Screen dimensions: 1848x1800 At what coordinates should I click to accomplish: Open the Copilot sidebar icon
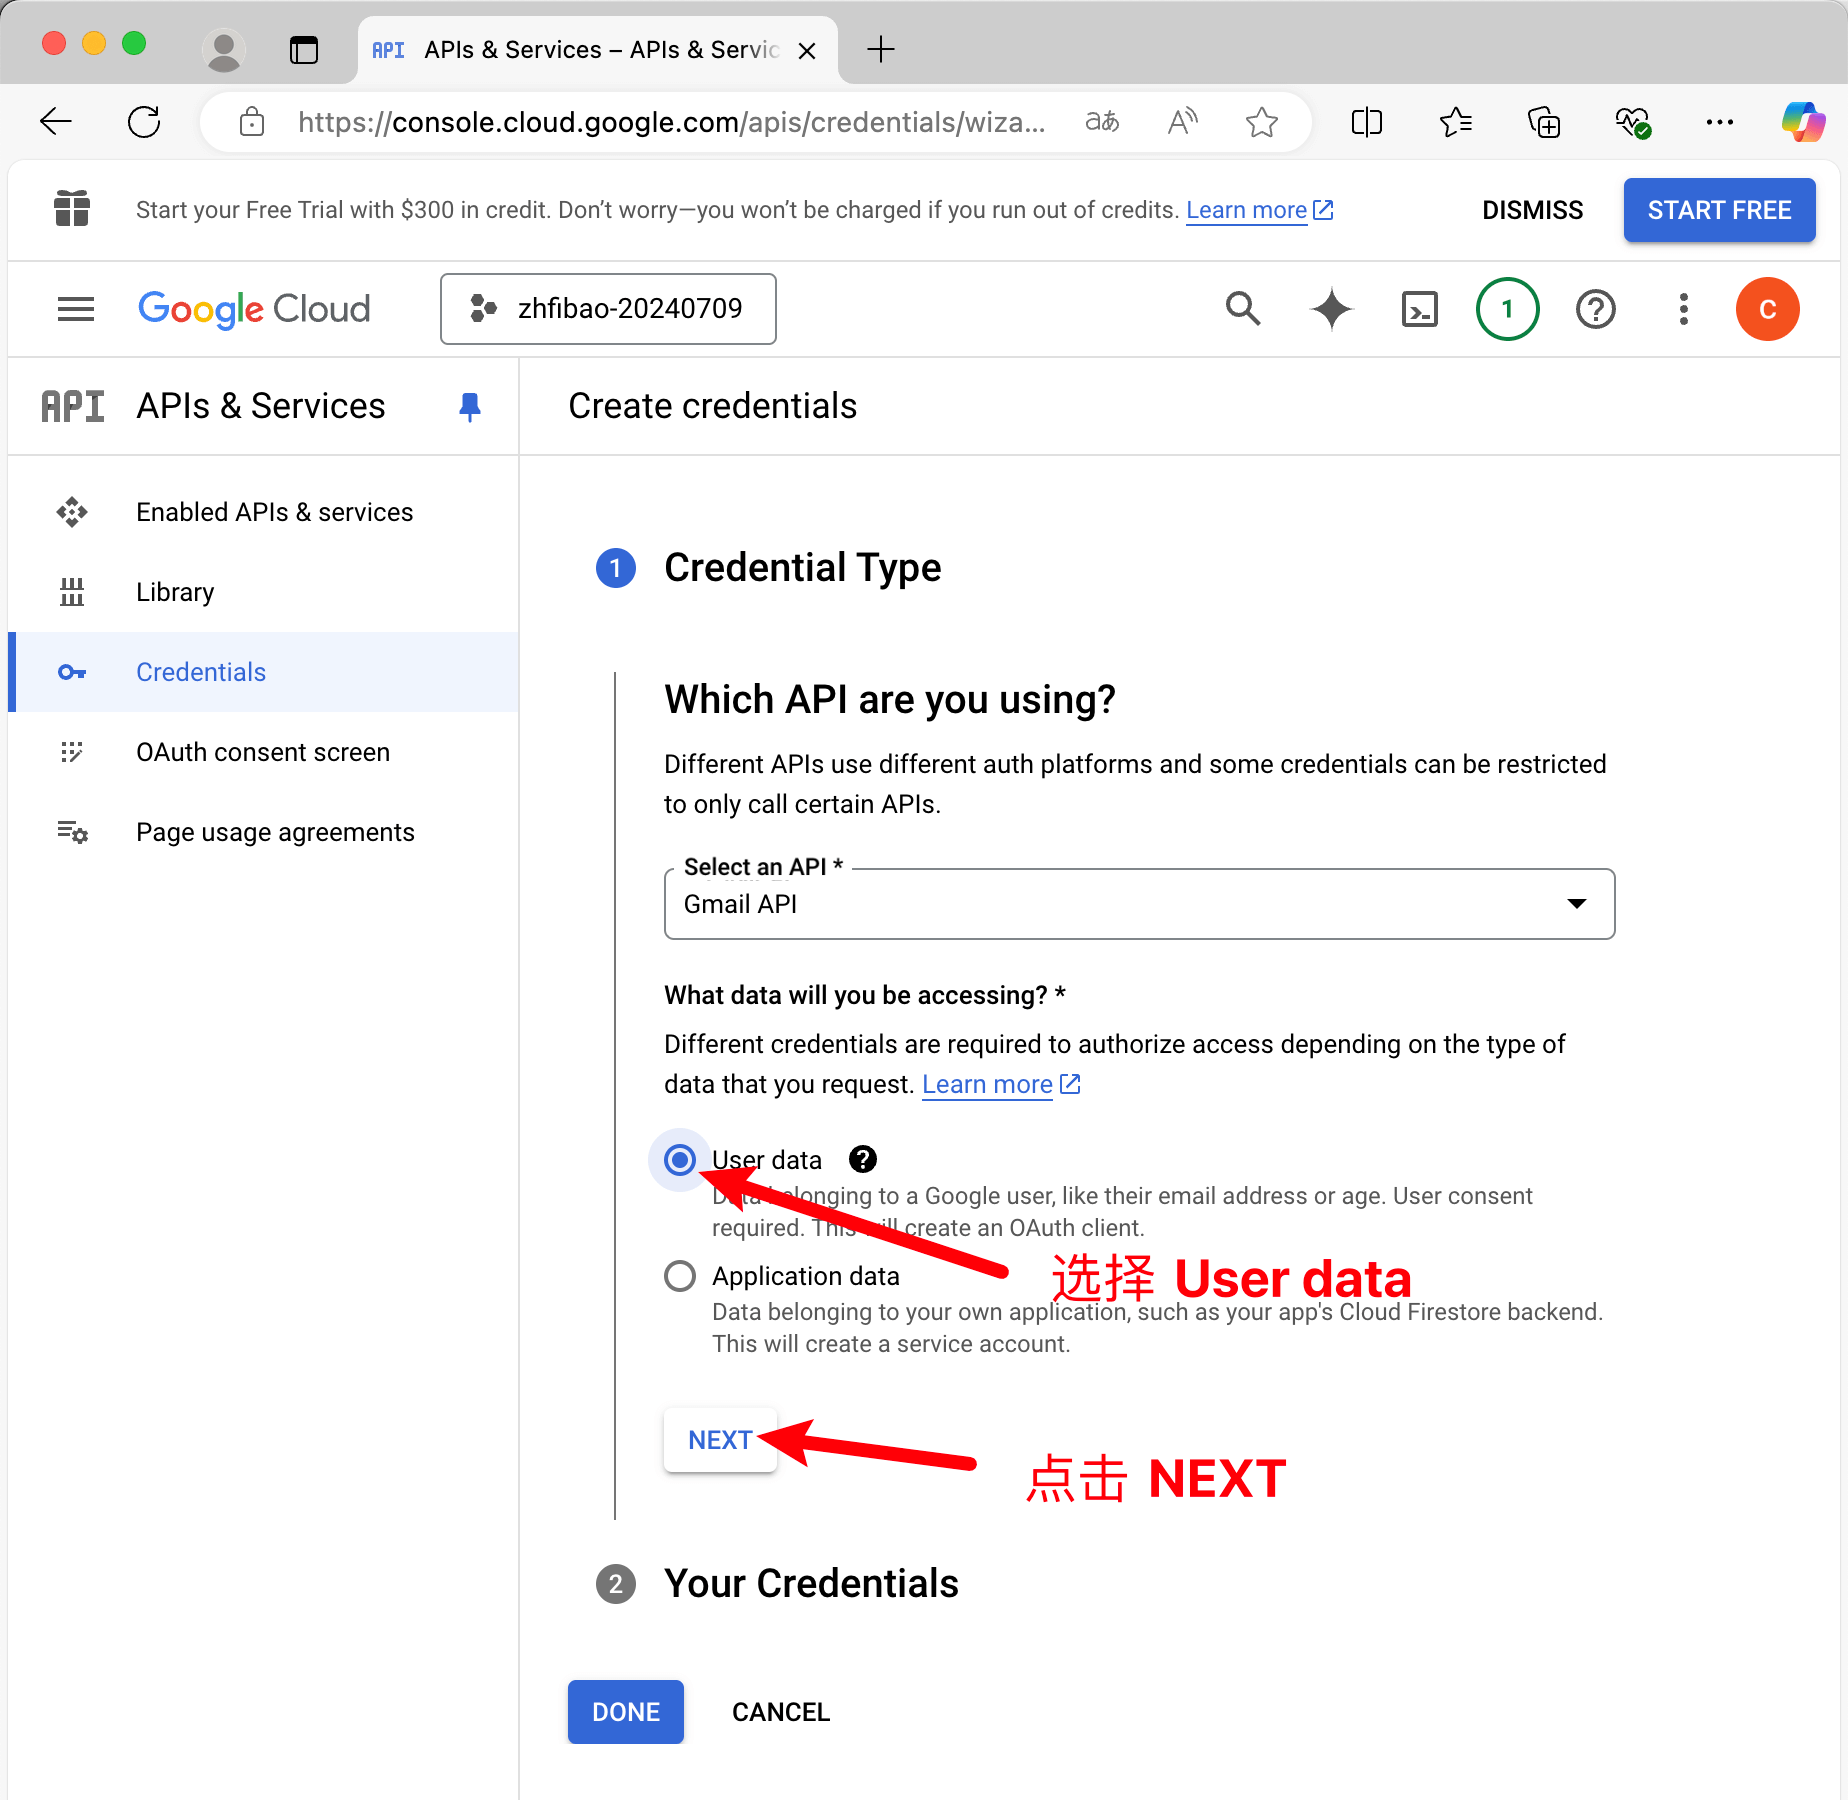pos(1803,122)
